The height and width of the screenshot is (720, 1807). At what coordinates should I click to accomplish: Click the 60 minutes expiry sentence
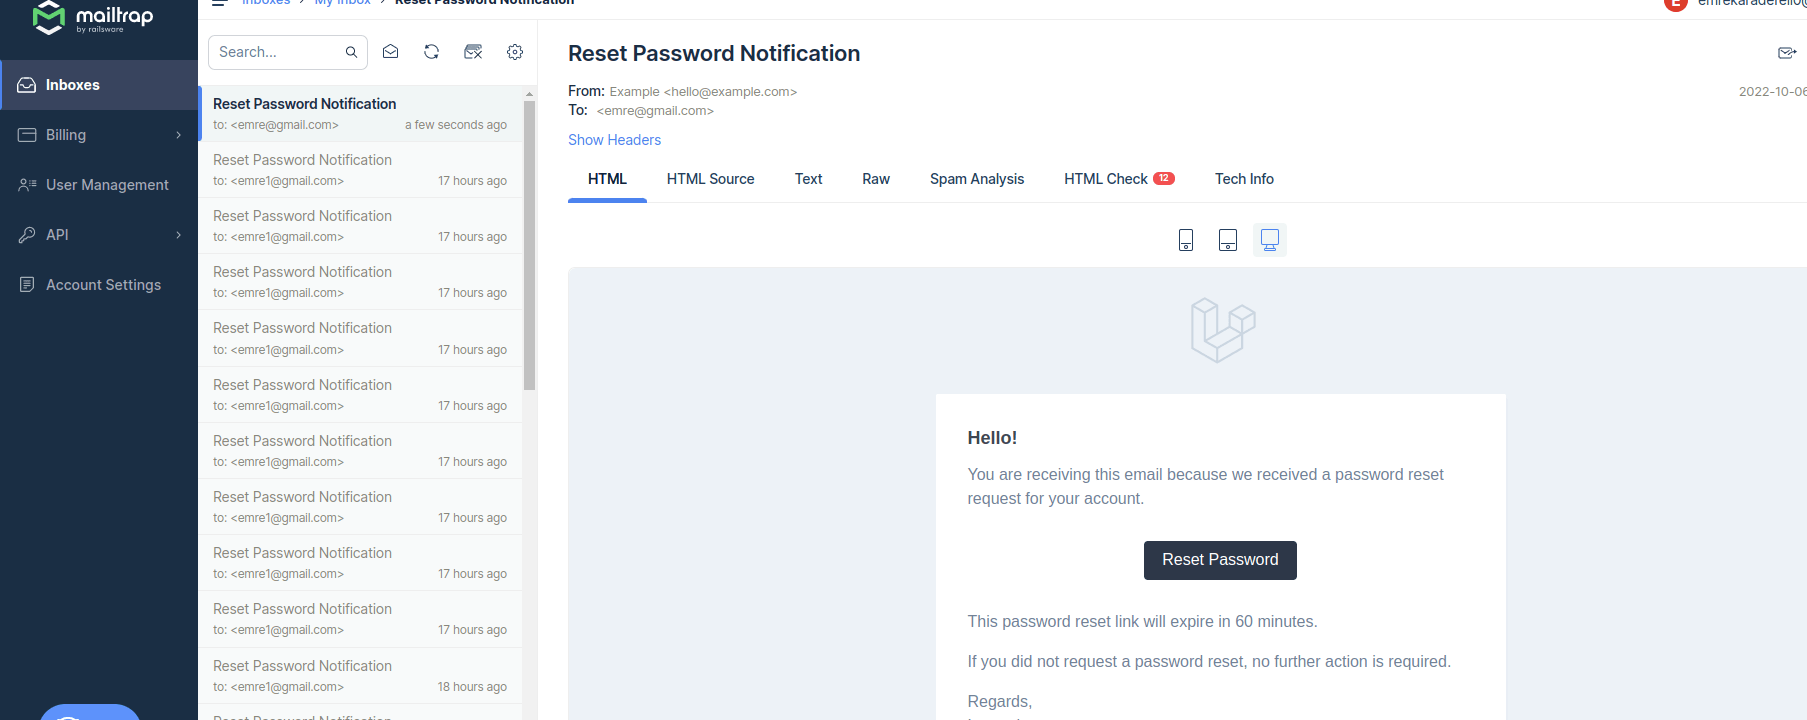coord(1142,622)
